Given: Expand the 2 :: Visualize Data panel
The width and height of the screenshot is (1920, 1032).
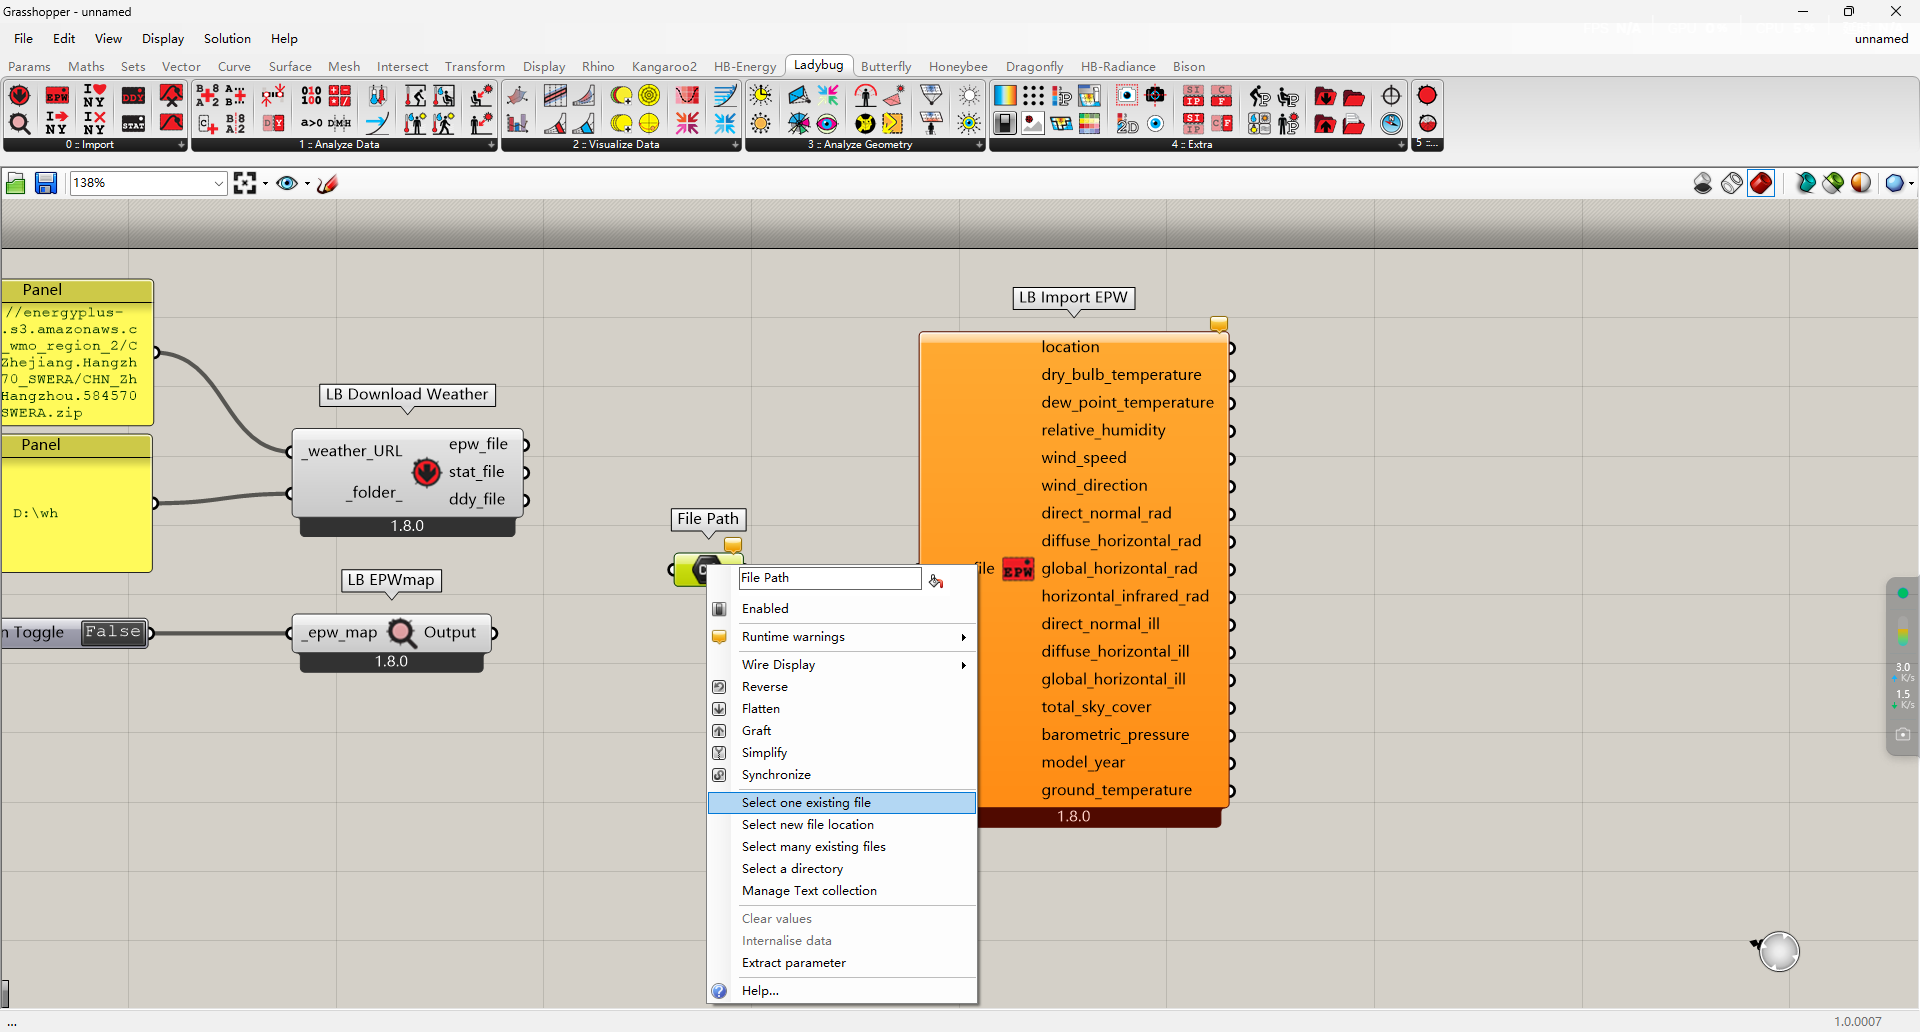Looking at the screenshot, I should (x=735, y=145).
